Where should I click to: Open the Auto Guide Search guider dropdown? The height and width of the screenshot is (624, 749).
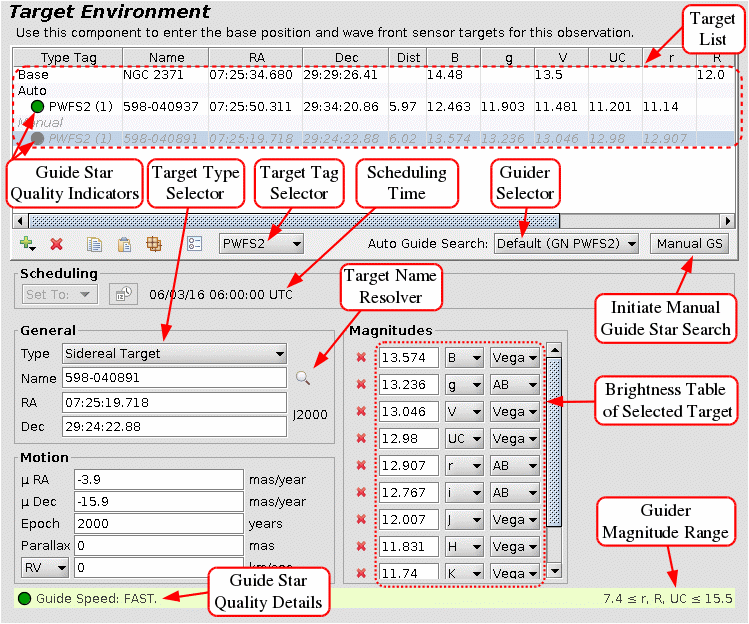(x=567, y=244)
